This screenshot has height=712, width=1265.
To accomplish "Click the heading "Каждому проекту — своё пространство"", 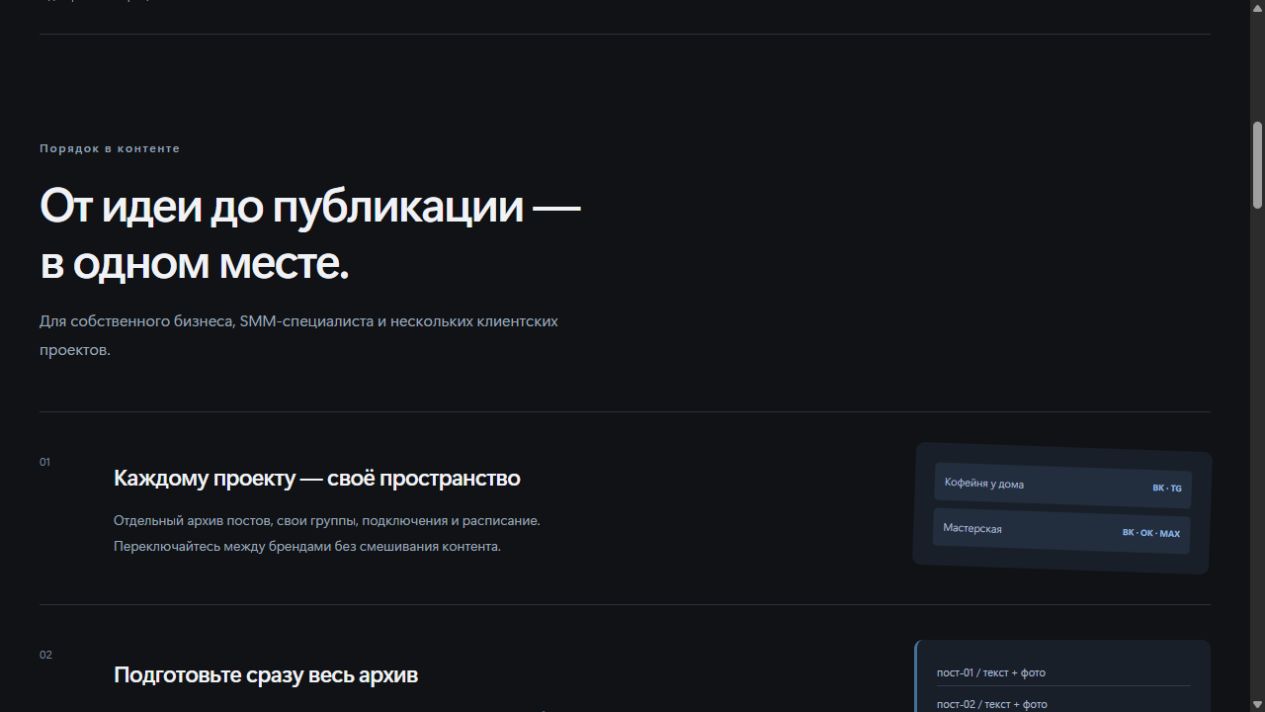I will tap(317, 478).
